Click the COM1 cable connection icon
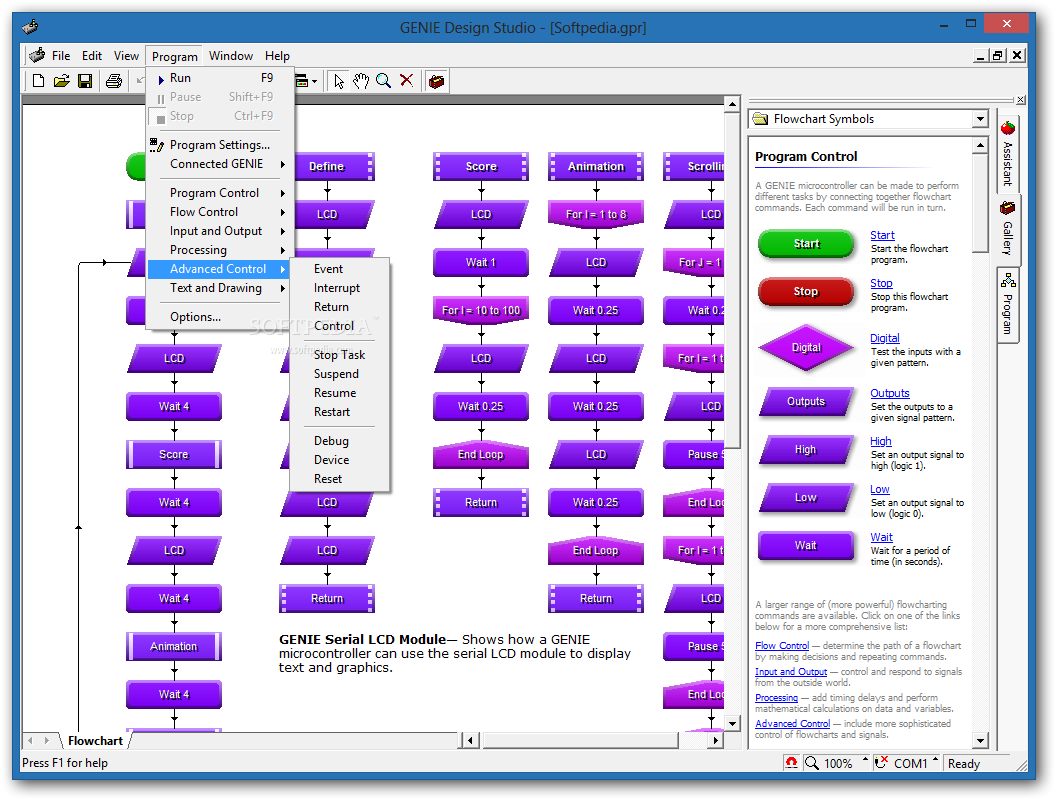 (x=881, y=762)
